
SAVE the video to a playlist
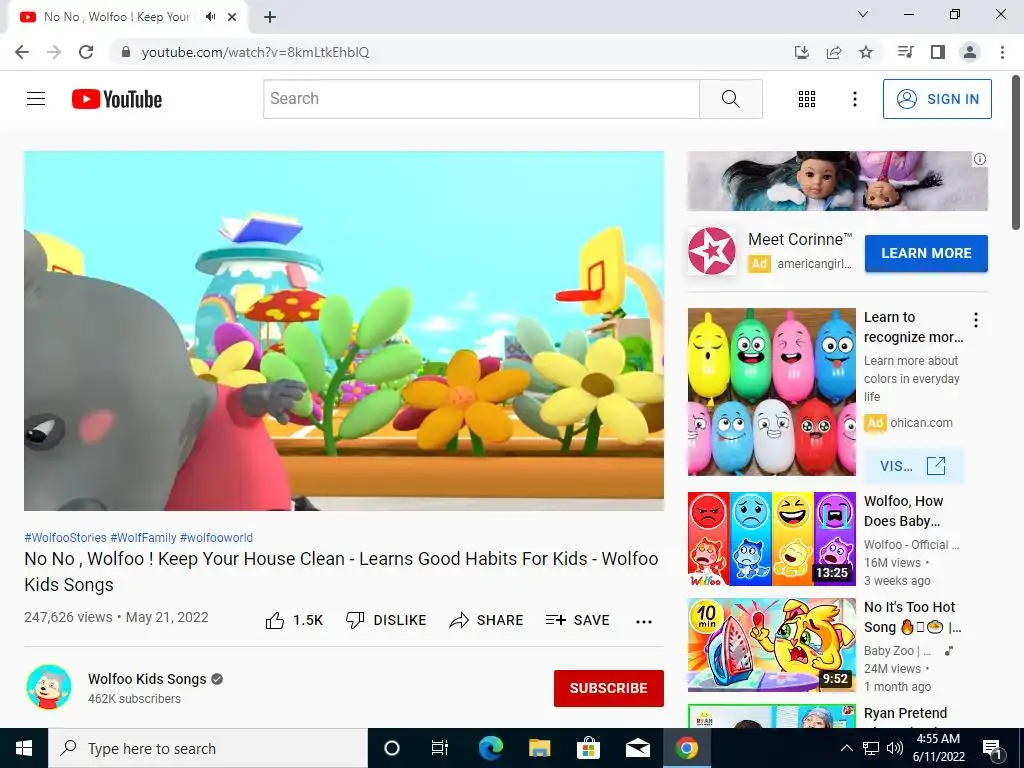pyautogui.click(x=577, y=620)
